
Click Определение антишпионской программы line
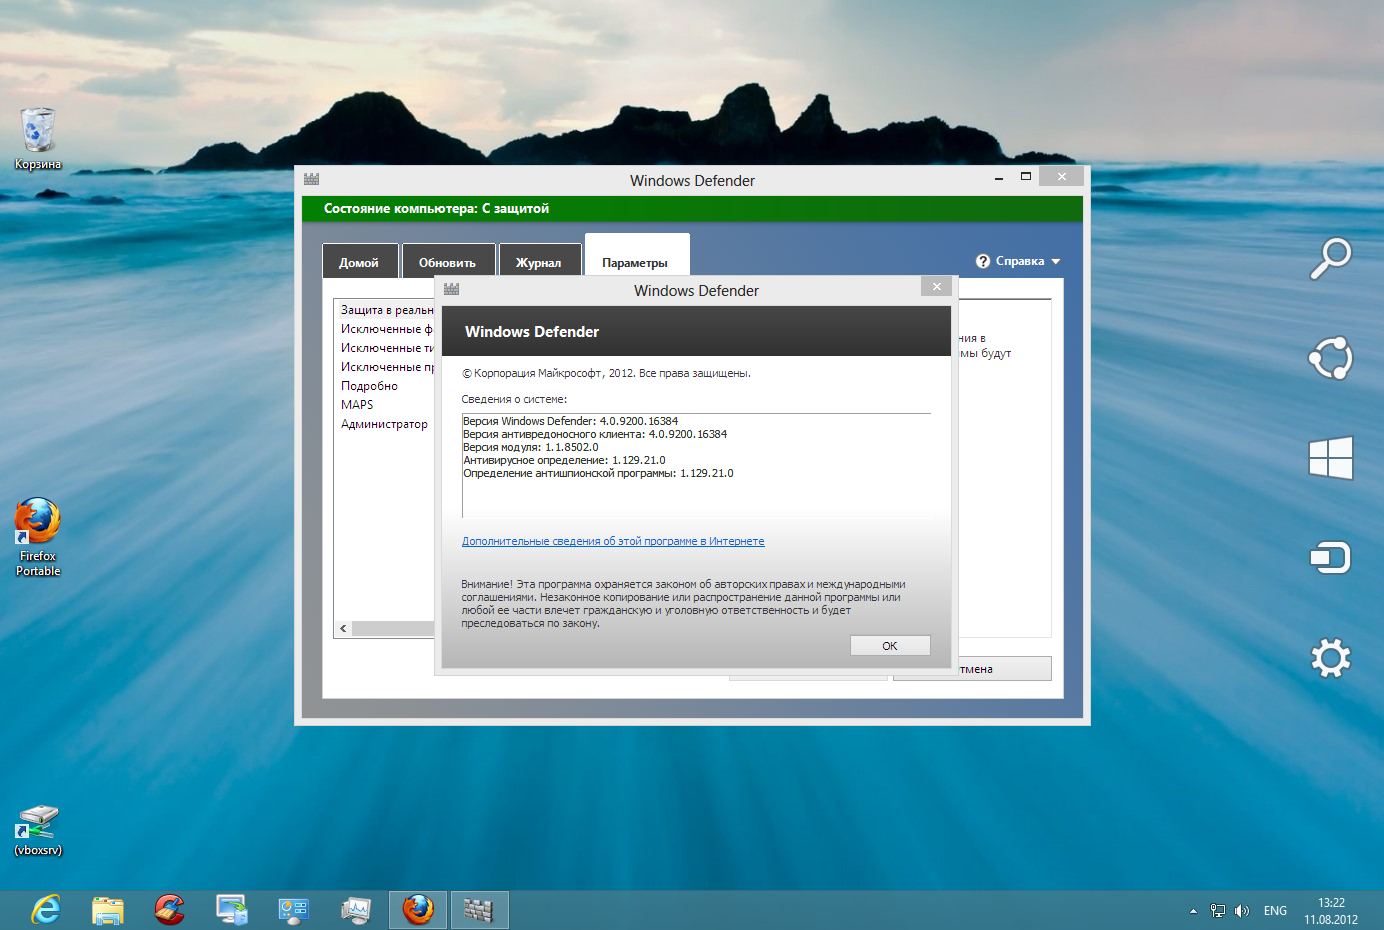598,473
